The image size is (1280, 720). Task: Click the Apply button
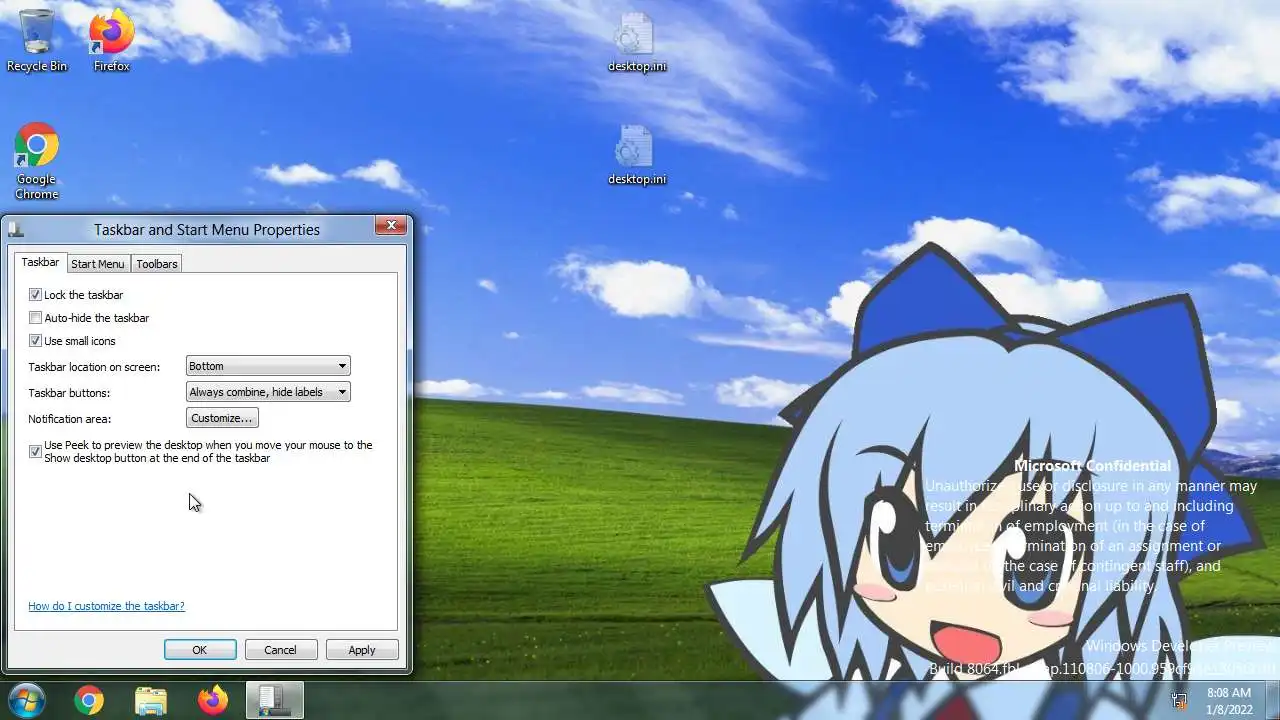pyautogui.click(x=362, y=650)
